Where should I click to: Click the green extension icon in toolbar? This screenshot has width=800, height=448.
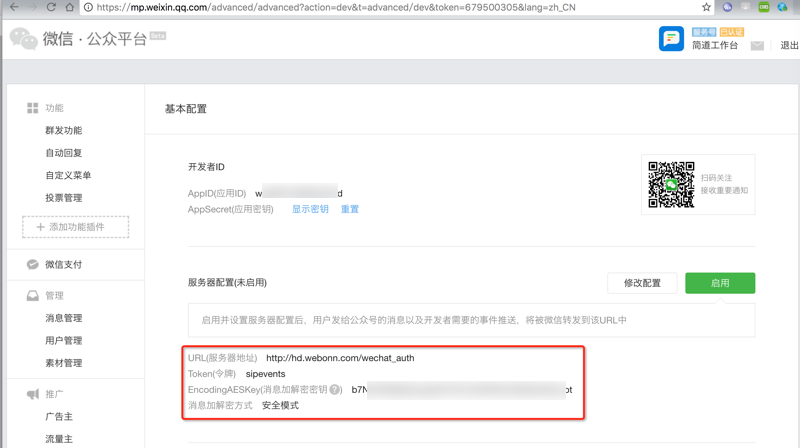[x=764, y=7]
